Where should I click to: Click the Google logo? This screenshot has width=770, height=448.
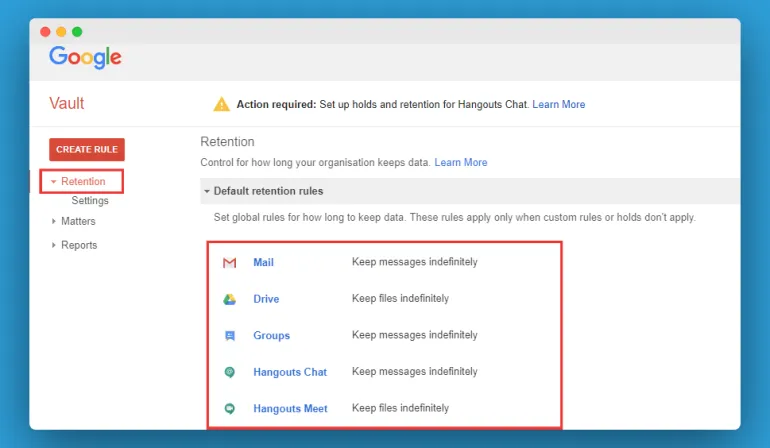85,57
